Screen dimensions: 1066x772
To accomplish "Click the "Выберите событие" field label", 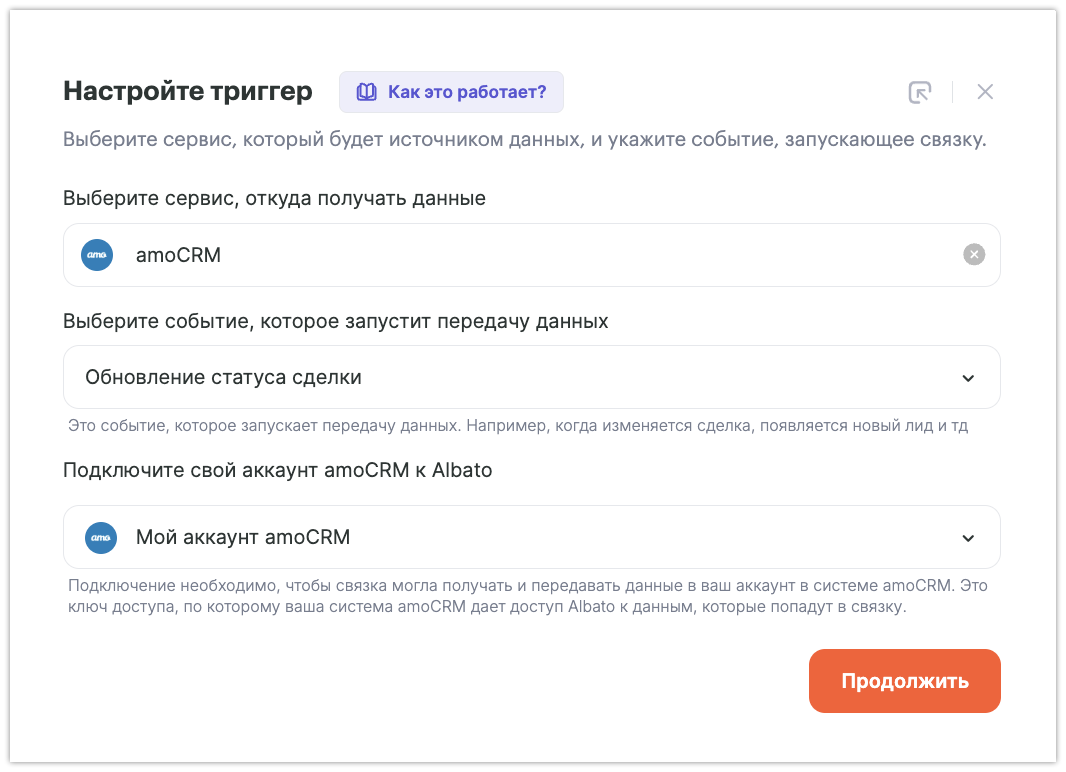I will 335,322.
